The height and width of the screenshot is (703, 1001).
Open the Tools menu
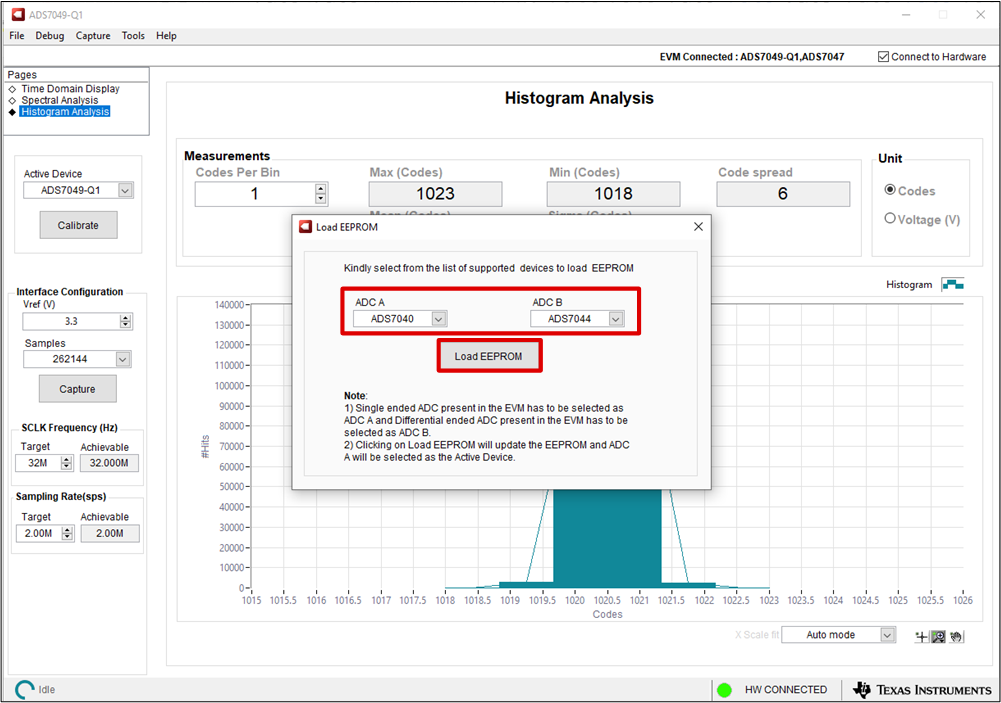[x=133, y=36]
